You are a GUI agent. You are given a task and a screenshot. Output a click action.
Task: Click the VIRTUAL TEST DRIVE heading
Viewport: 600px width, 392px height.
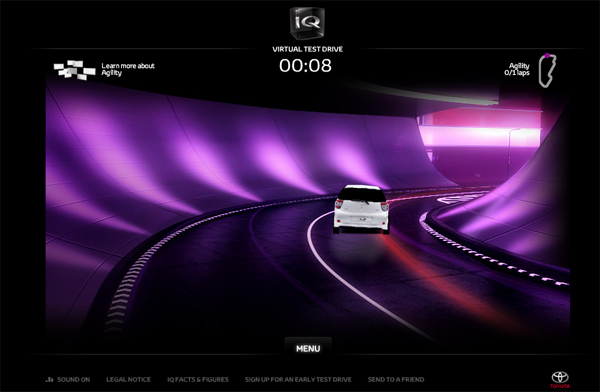coord(308,49)
